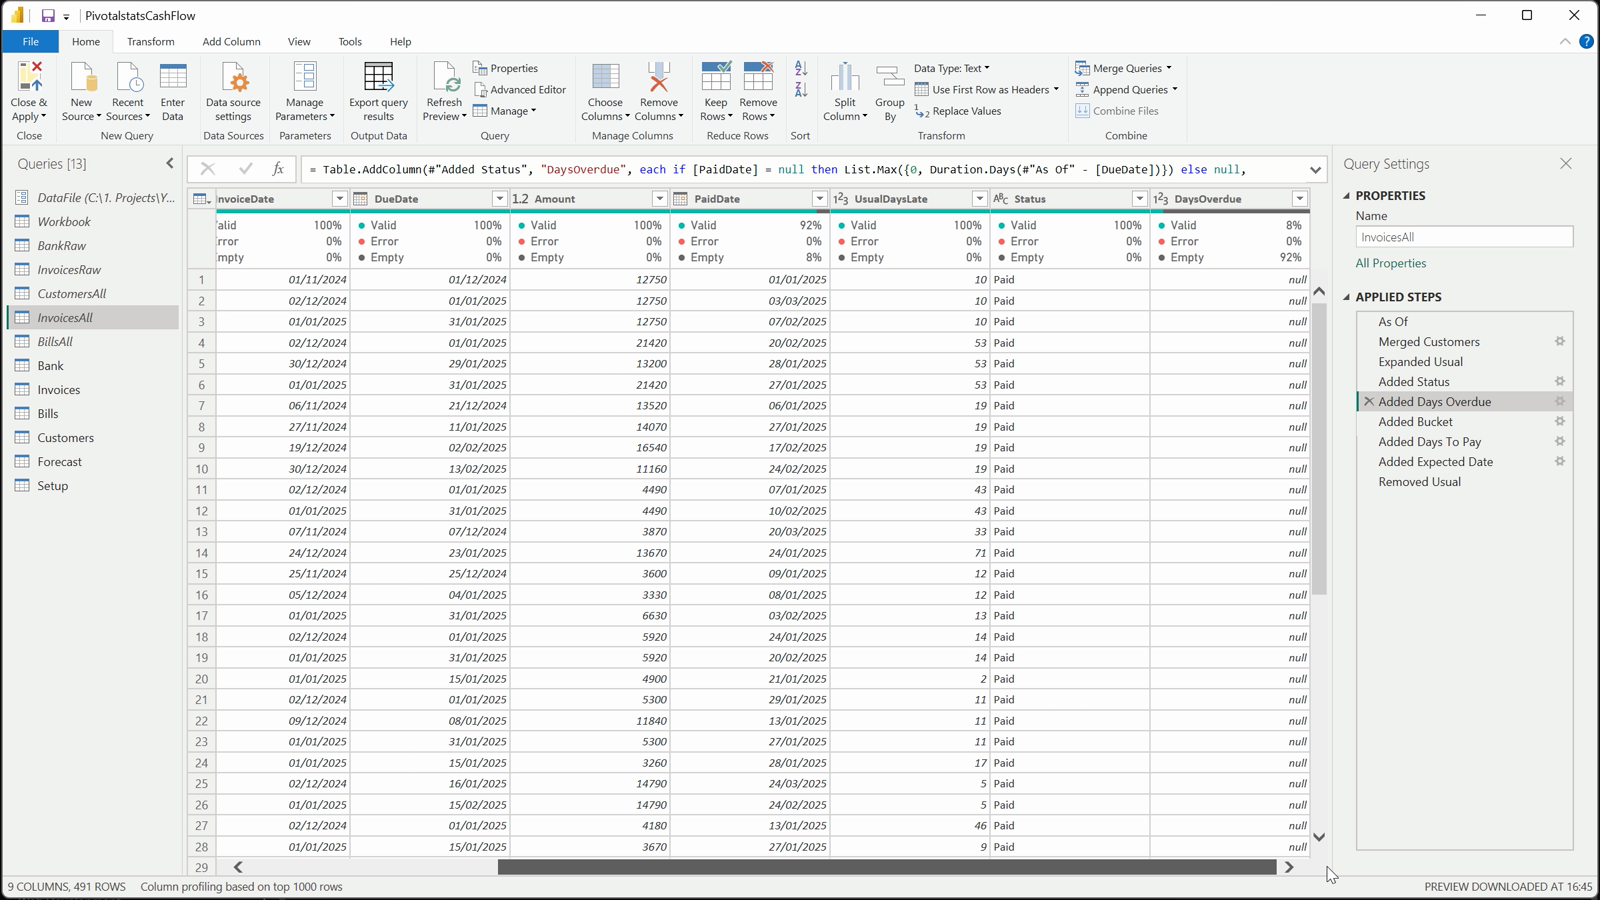Click the vertical scrollbar thumb

pyautogui.click(x=1319, y=449)
